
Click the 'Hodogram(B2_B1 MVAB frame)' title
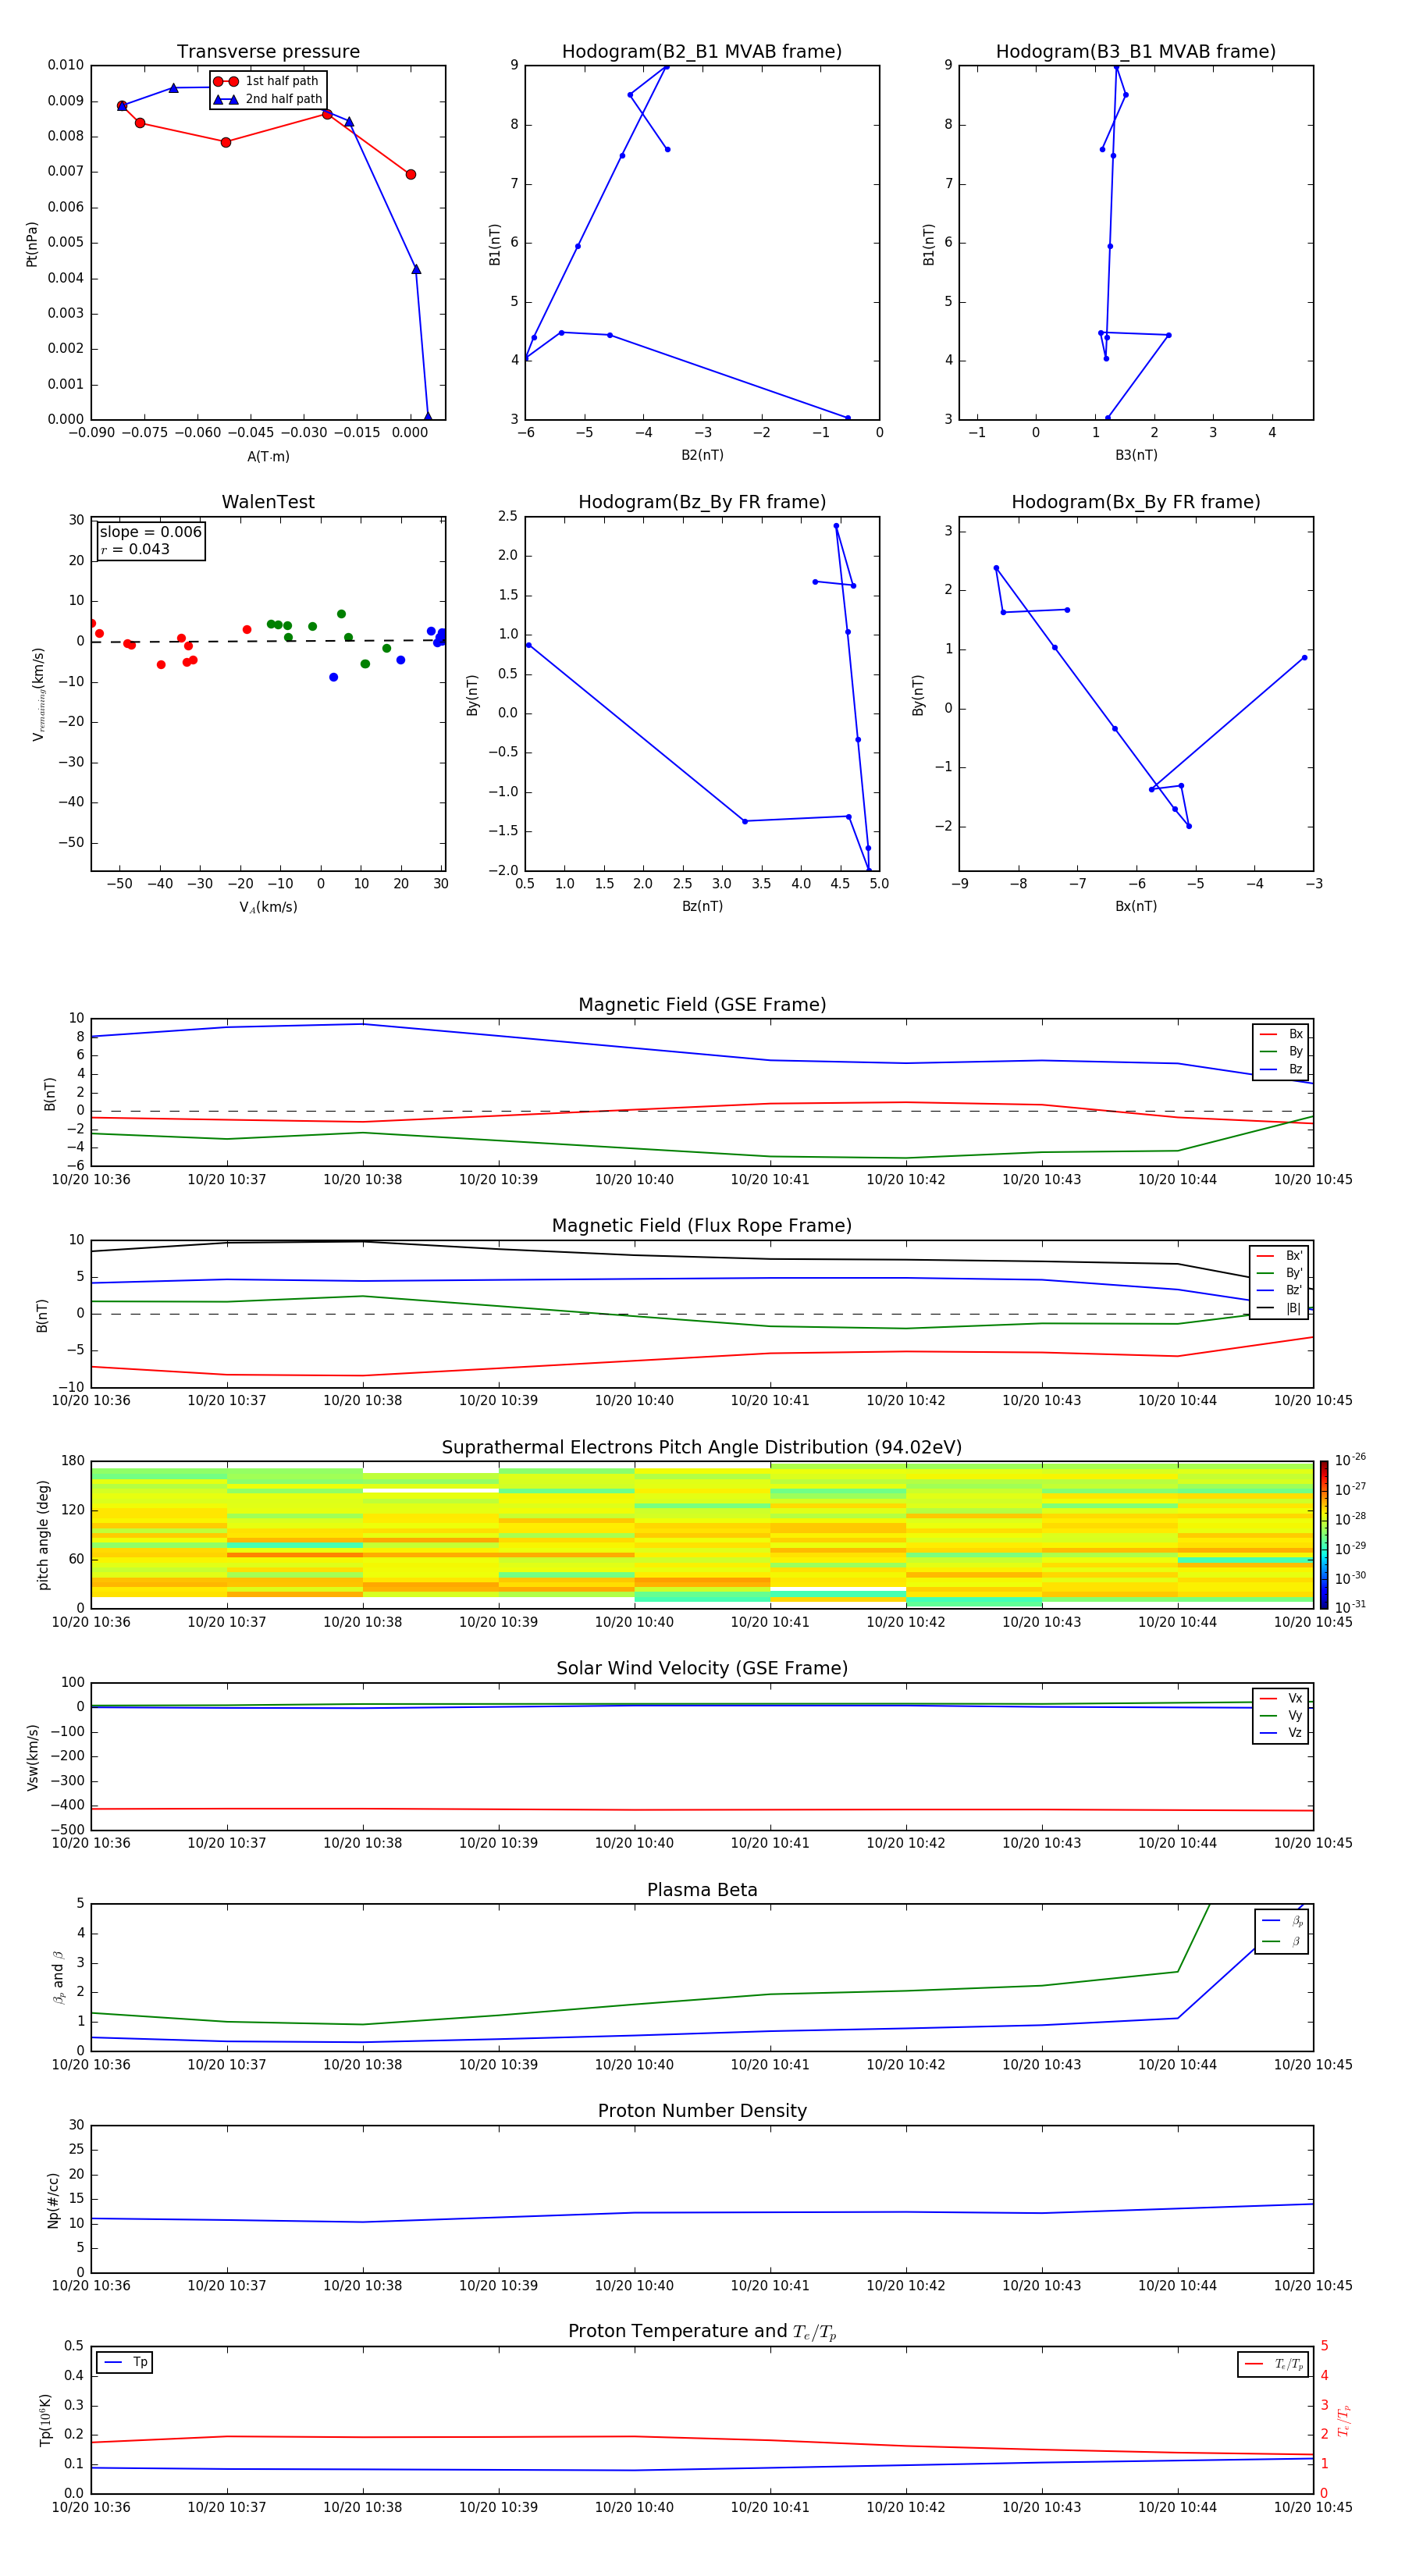tap(702, 52)
